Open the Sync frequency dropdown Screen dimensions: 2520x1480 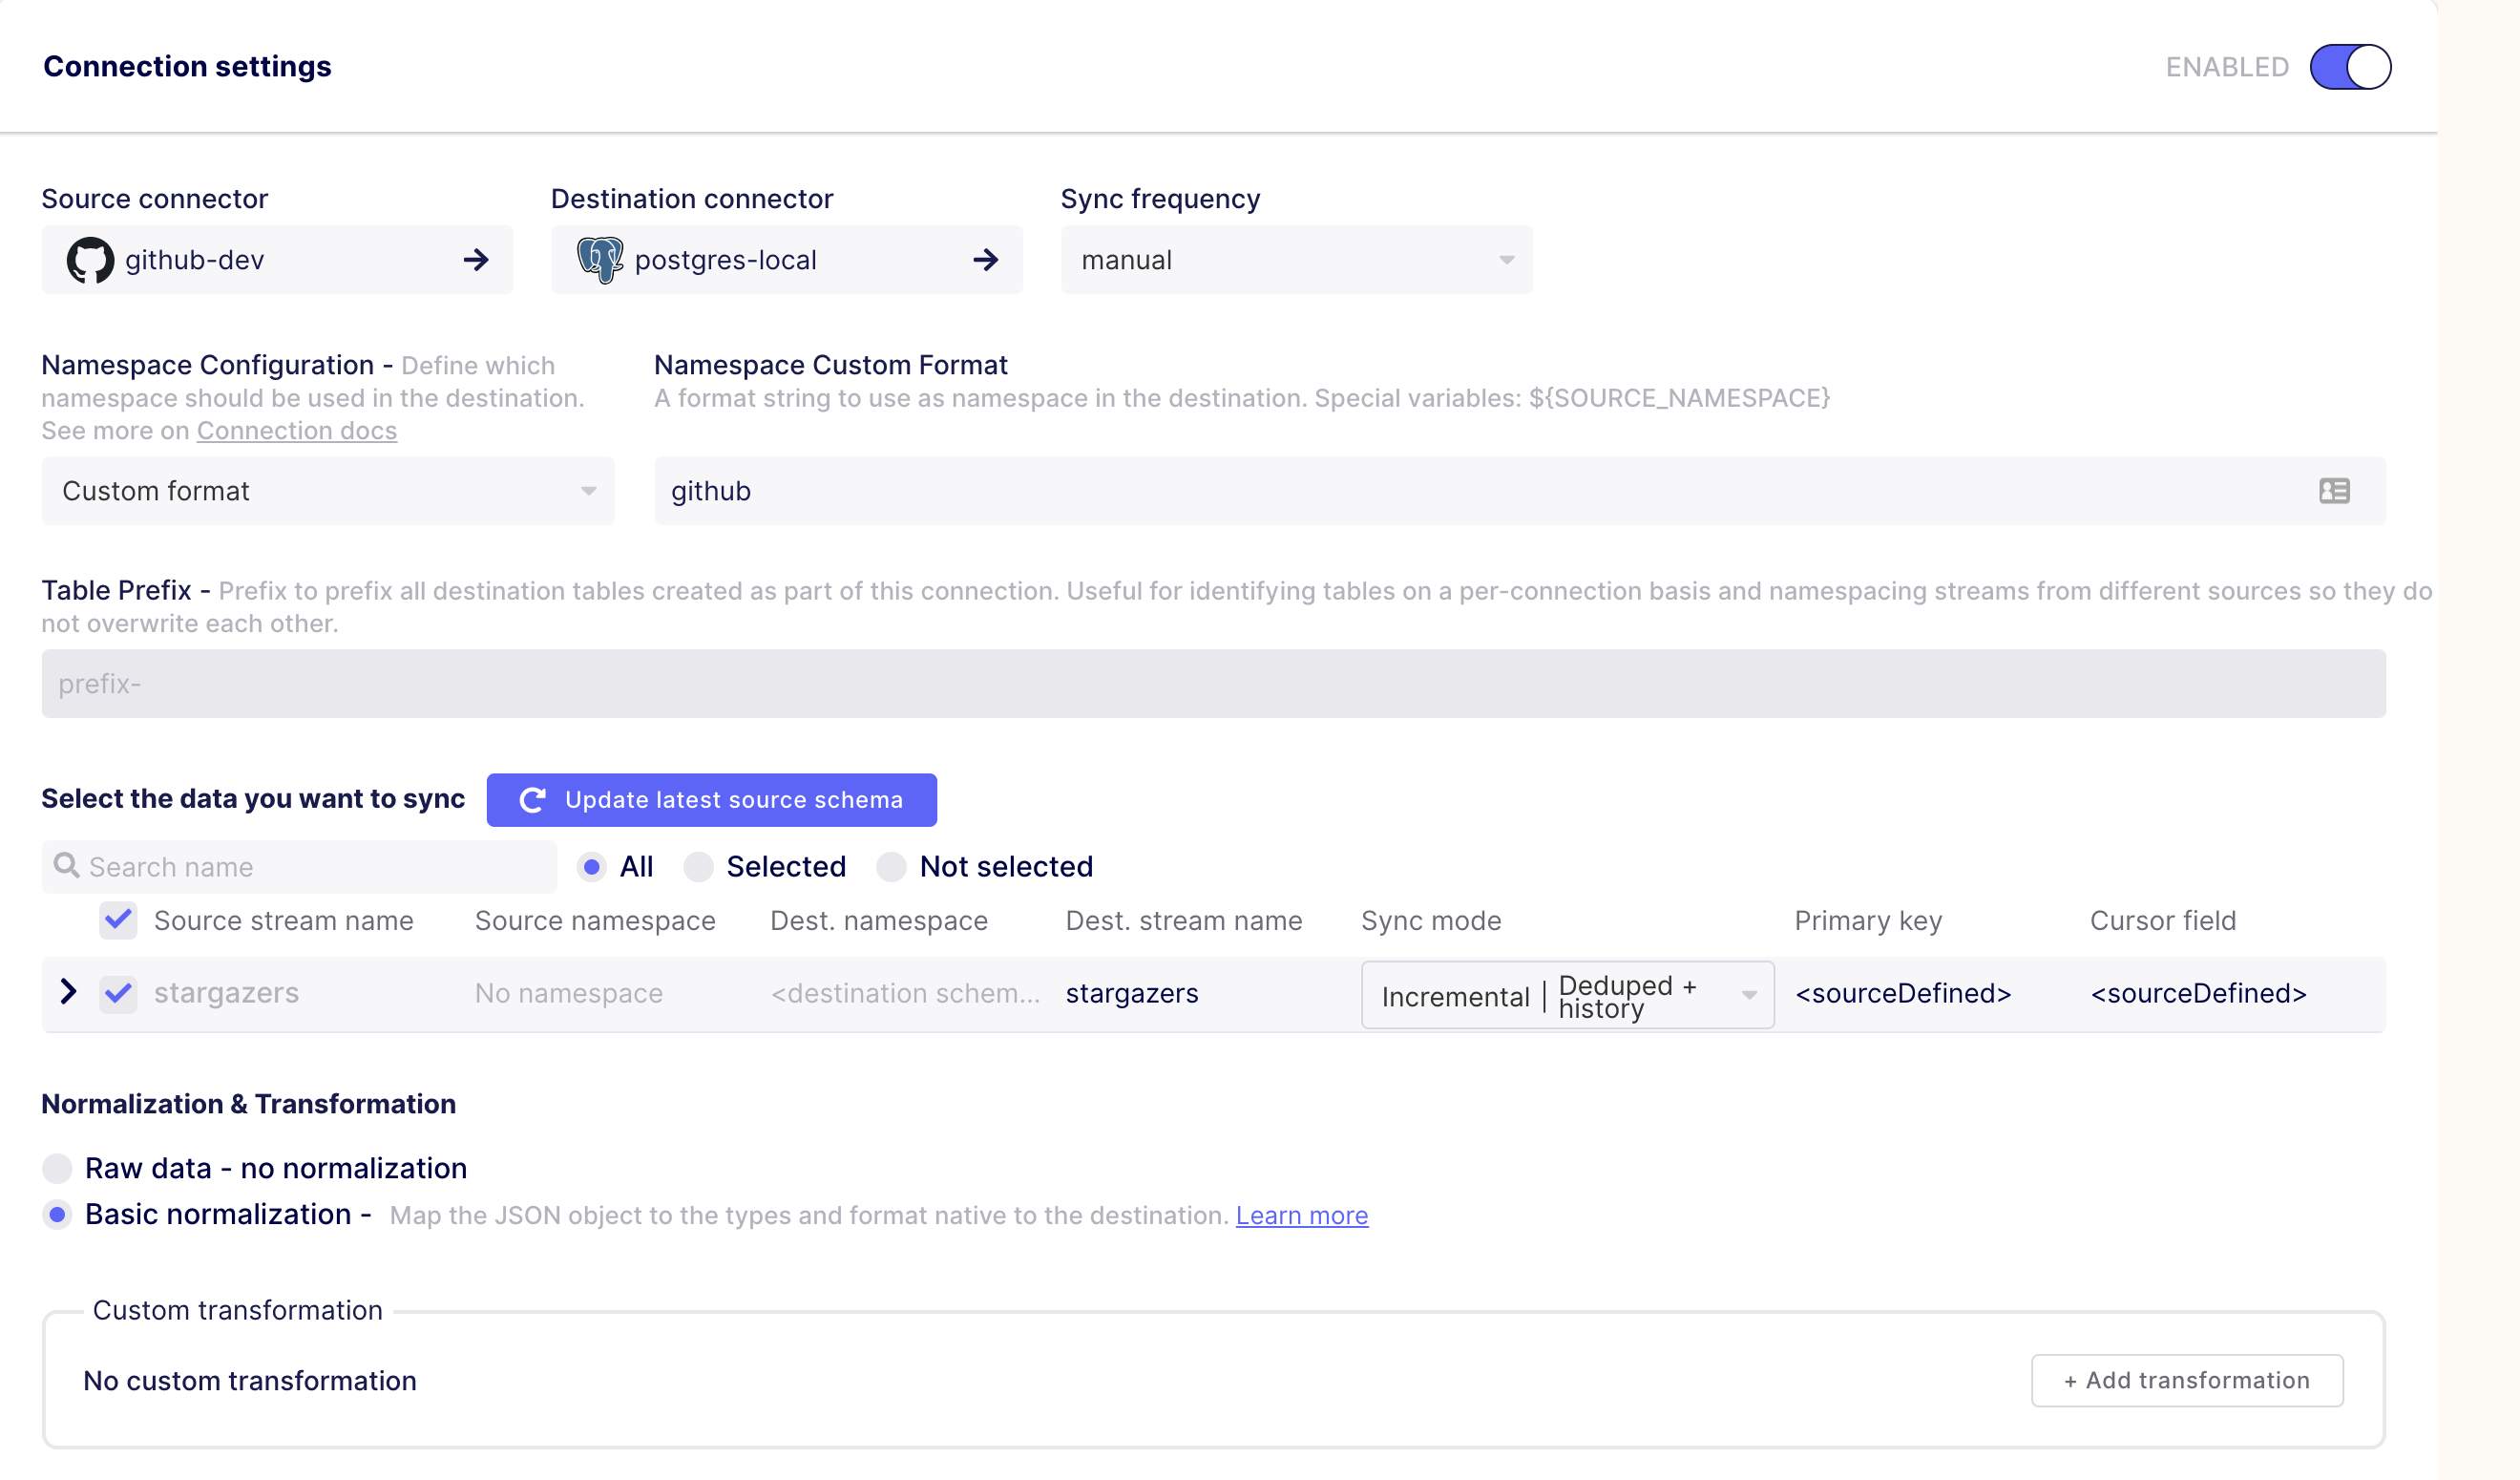1296,259
